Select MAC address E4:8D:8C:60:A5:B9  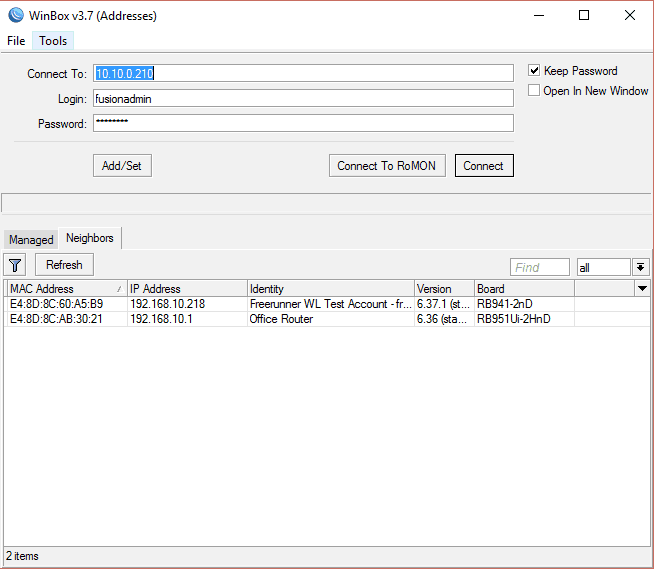click(x=56, y=304)
